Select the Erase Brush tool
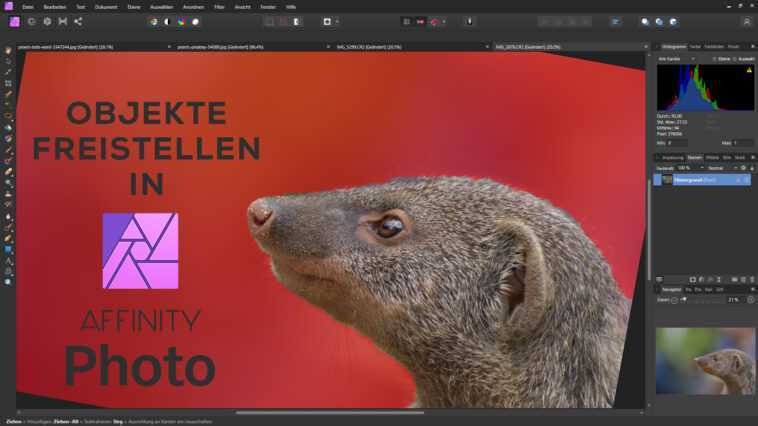758x426 pixels. (8, 172)
